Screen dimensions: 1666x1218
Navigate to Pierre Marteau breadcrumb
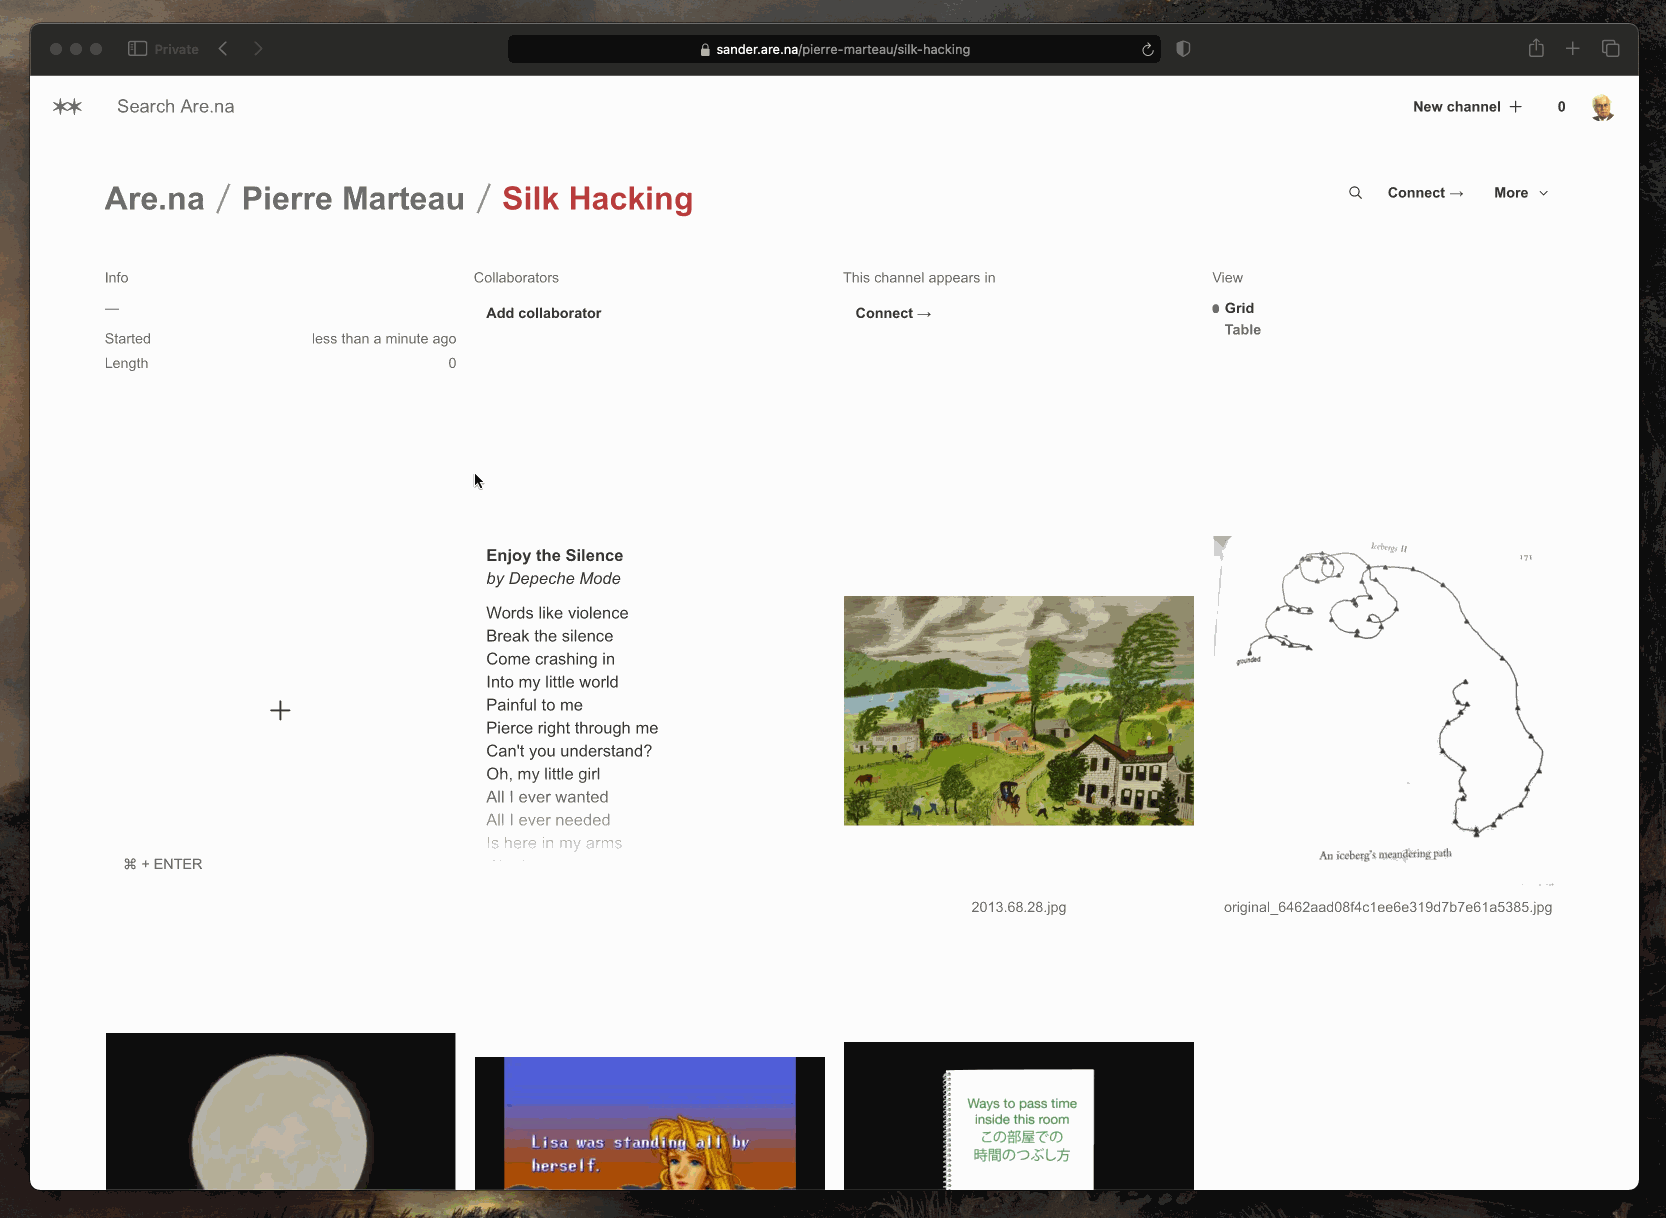coord(353,199)
